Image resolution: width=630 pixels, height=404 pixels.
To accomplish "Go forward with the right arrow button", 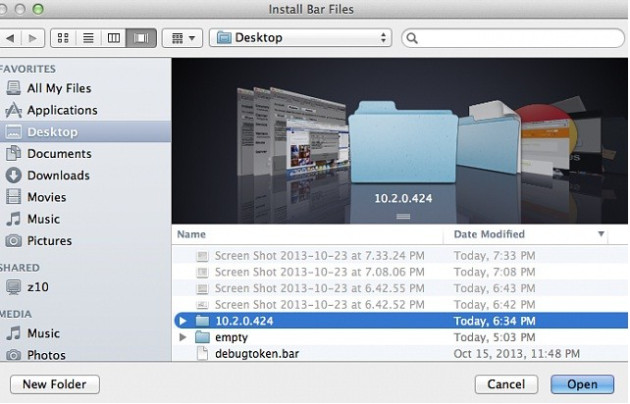I will (x=33, y=38).
